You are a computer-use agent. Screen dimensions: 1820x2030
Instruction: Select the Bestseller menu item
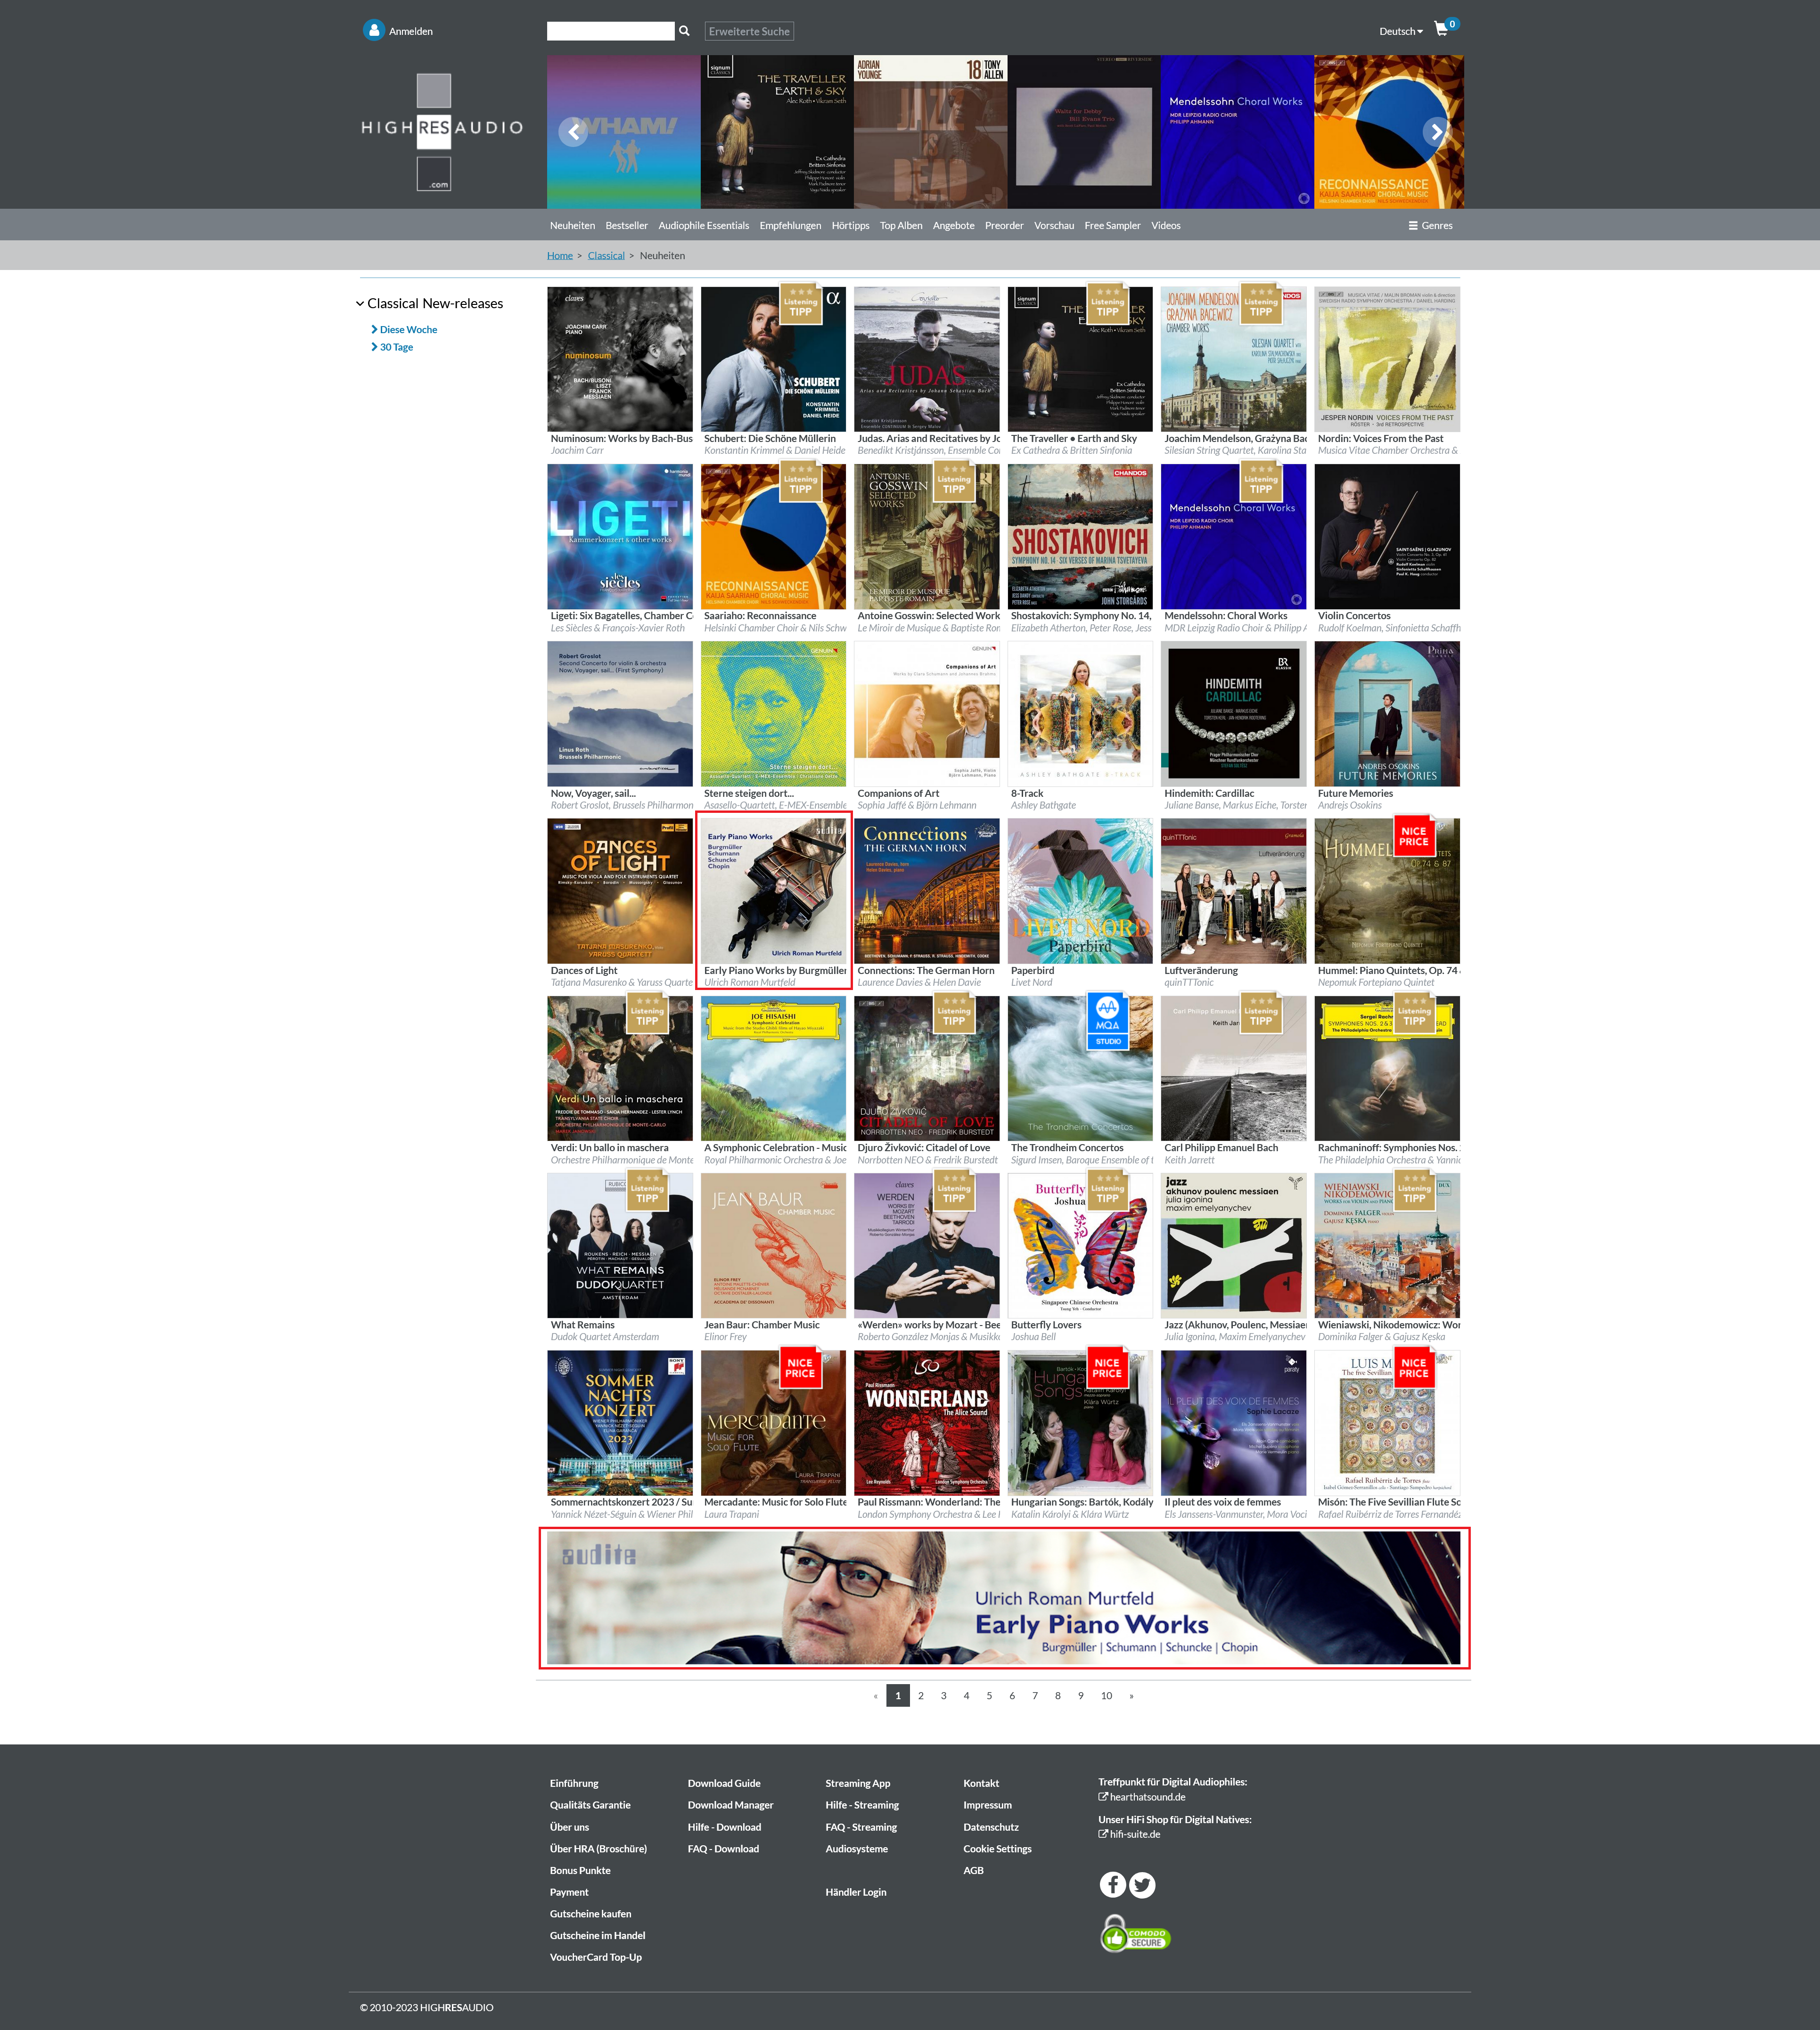pyautogui.click(x=626, y=225)
